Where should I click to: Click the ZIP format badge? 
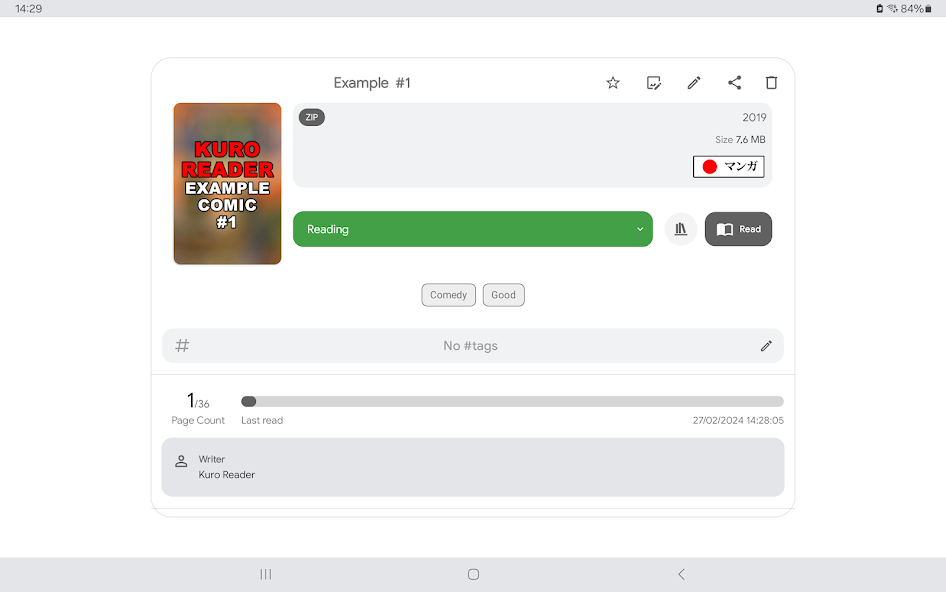311,117
